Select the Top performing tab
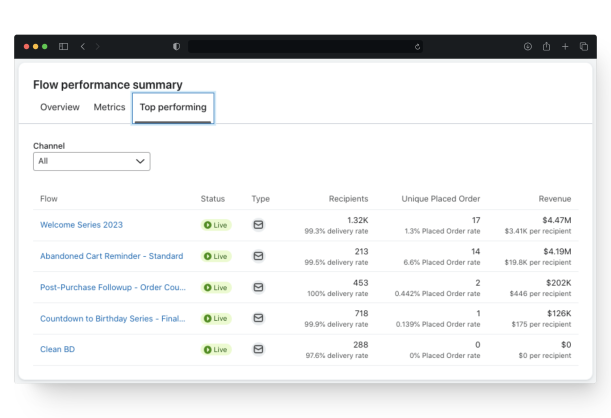 pyautogui.click(x=173, y=107)
